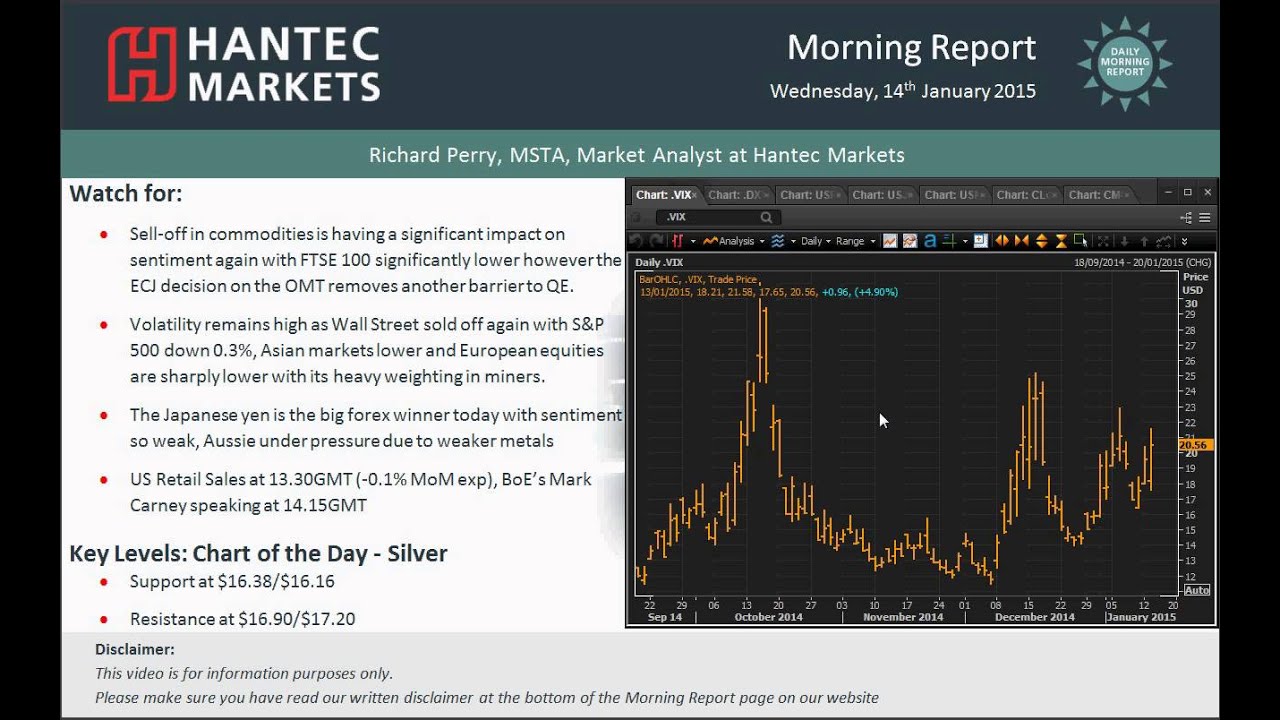Click the greyed down arrow icon

[x=1124, y=241]
